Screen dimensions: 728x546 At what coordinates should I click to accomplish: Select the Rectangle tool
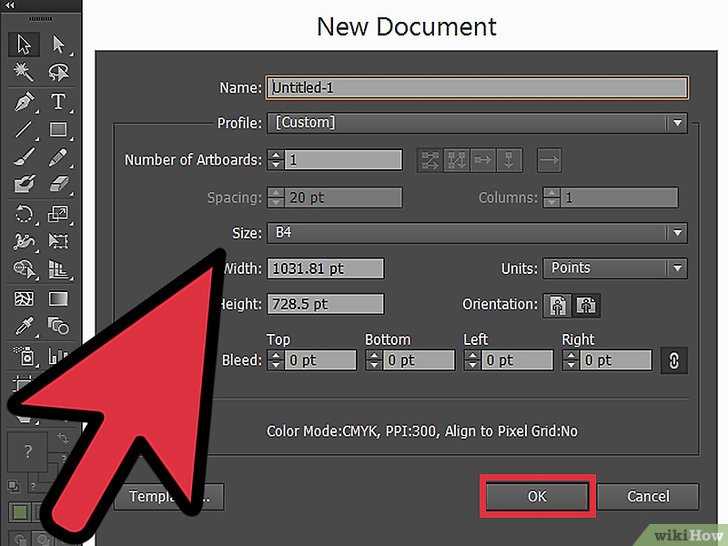[x=58, y=129]
